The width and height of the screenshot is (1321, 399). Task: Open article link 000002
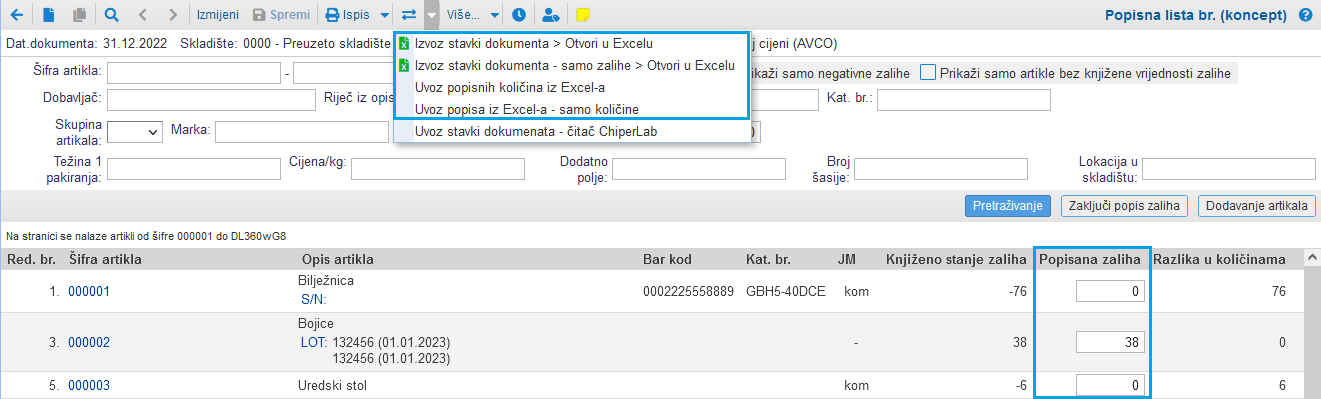click(x=89, y=343)
